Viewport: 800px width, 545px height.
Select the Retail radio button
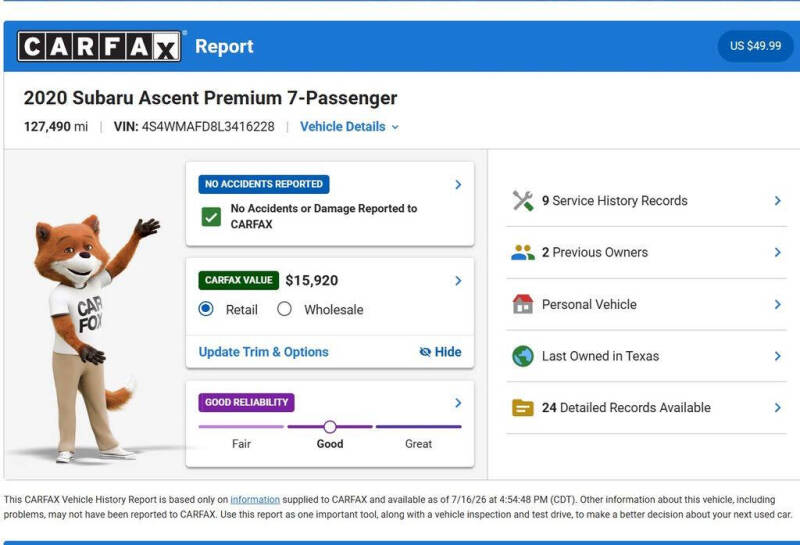[x=206, y=309]
